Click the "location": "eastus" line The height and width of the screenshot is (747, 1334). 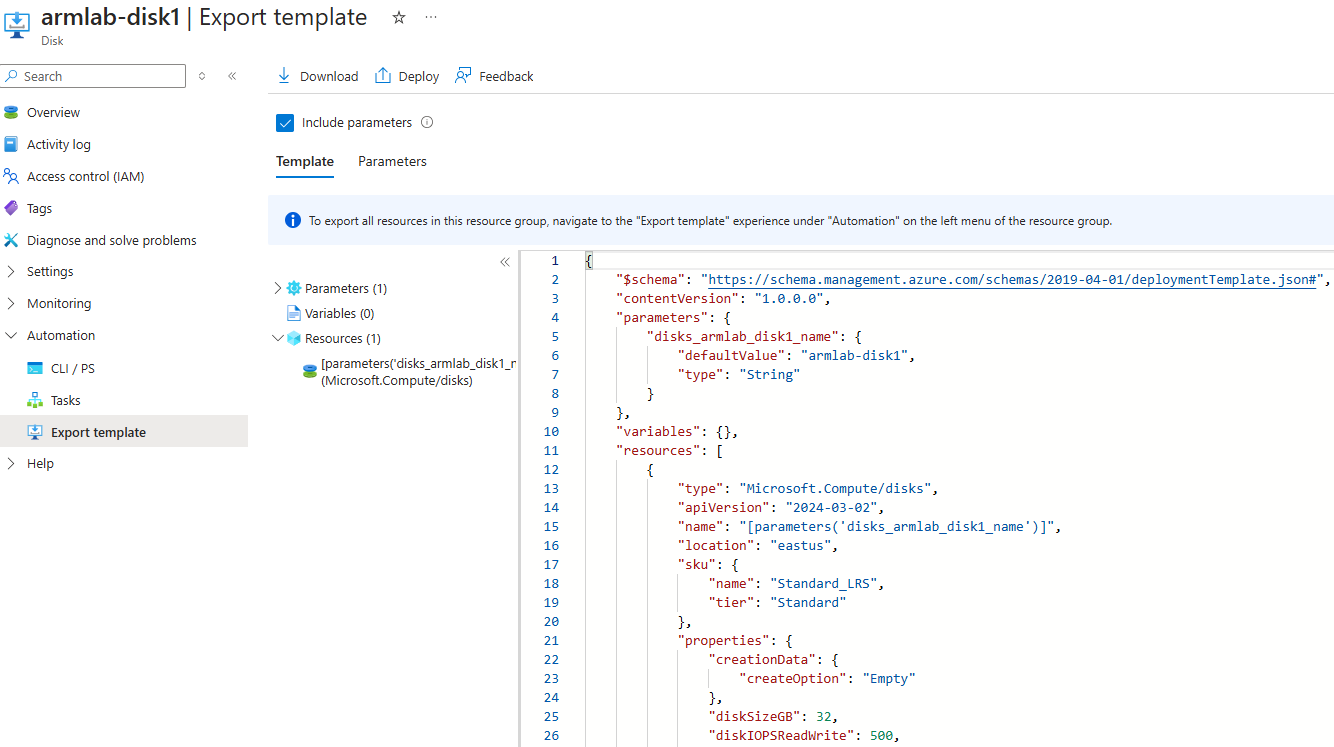tap(758, 545)
